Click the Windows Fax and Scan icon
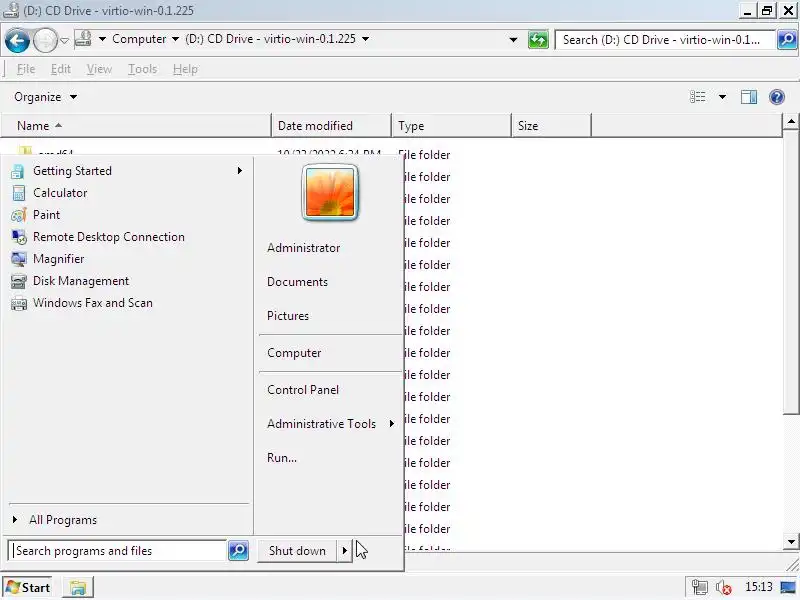The height and width of the screenshot is (600, 800). [18, 303]
